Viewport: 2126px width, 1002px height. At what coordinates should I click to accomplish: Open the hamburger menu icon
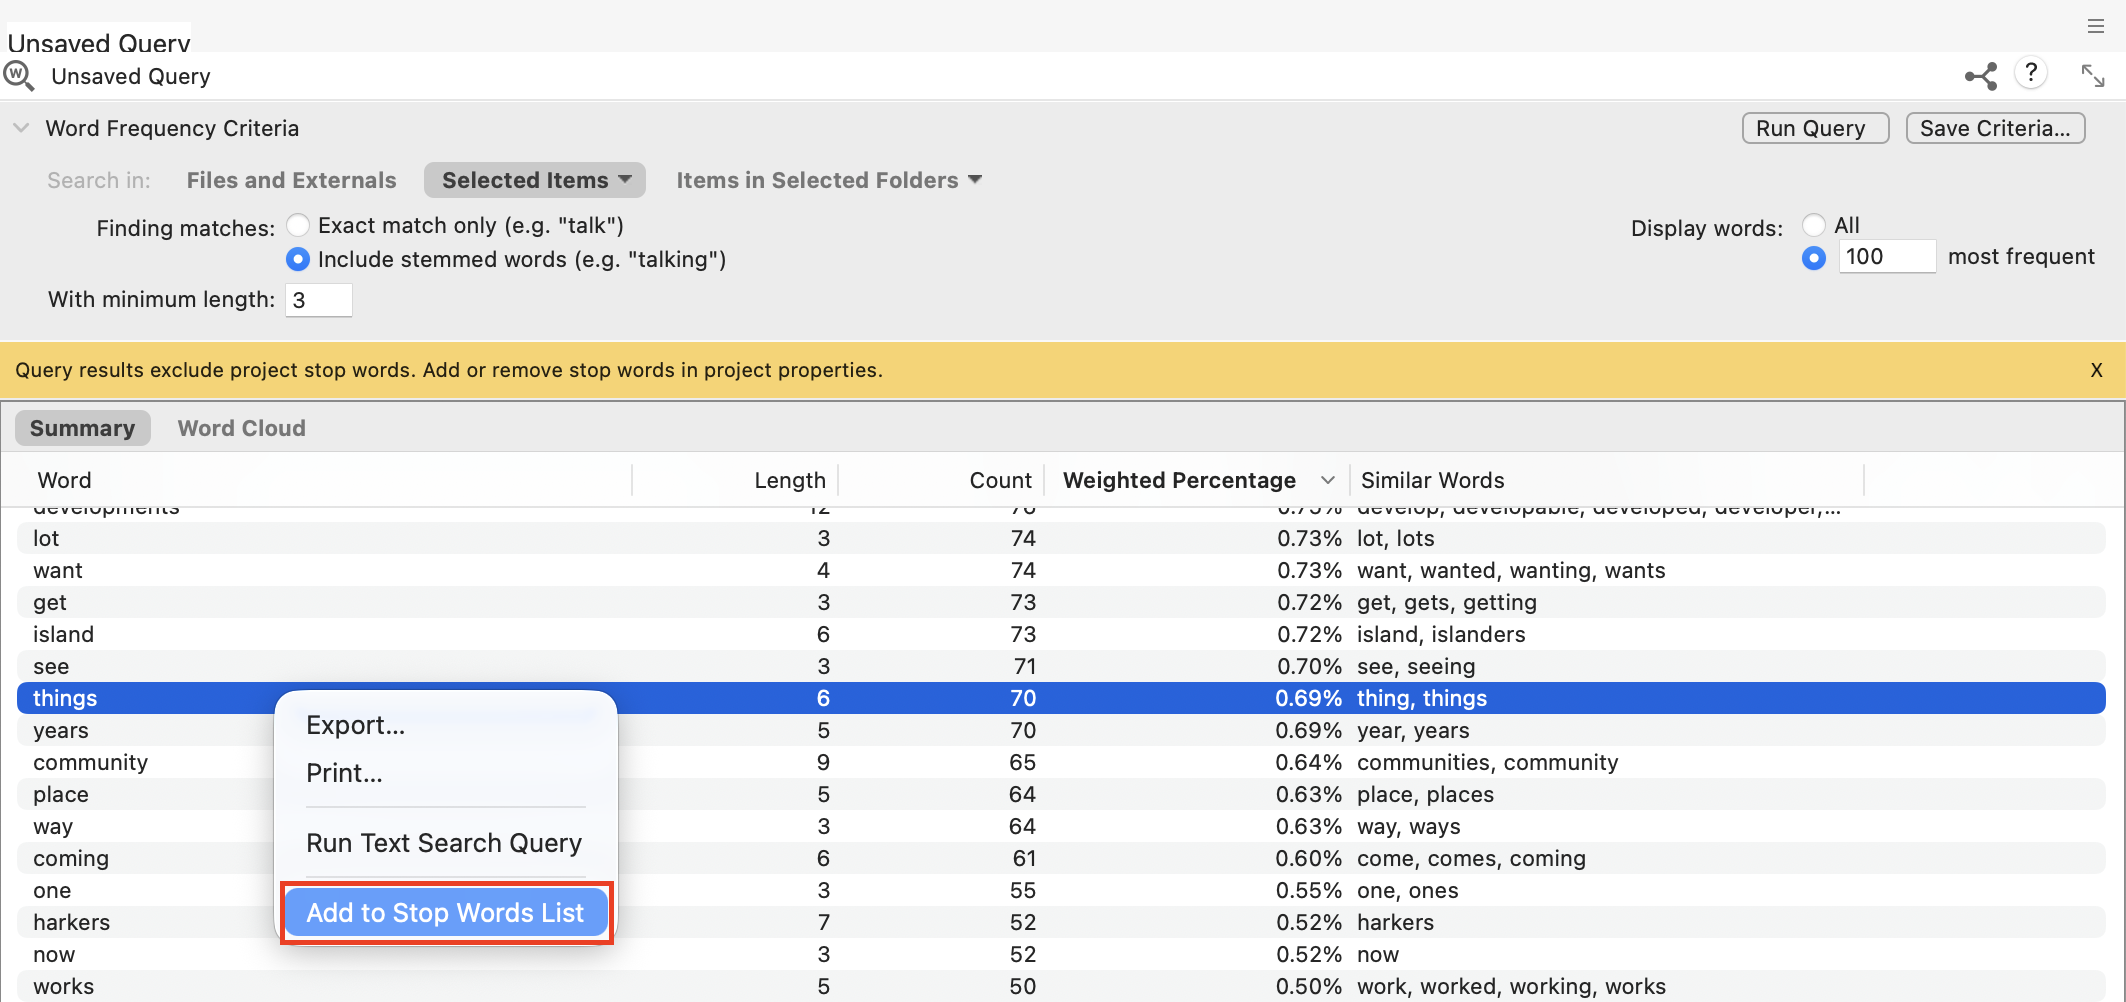pyautogui.click(x=2096, y=26)
